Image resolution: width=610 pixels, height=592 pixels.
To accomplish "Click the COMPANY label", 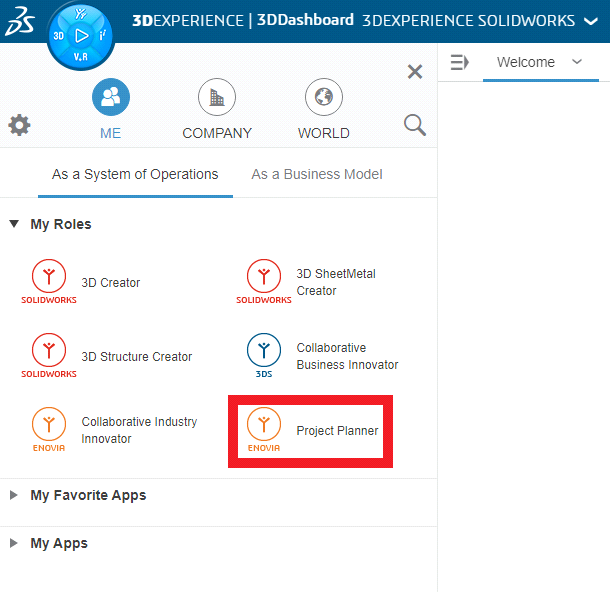I will pyautogui.click(x=217, y=133).
